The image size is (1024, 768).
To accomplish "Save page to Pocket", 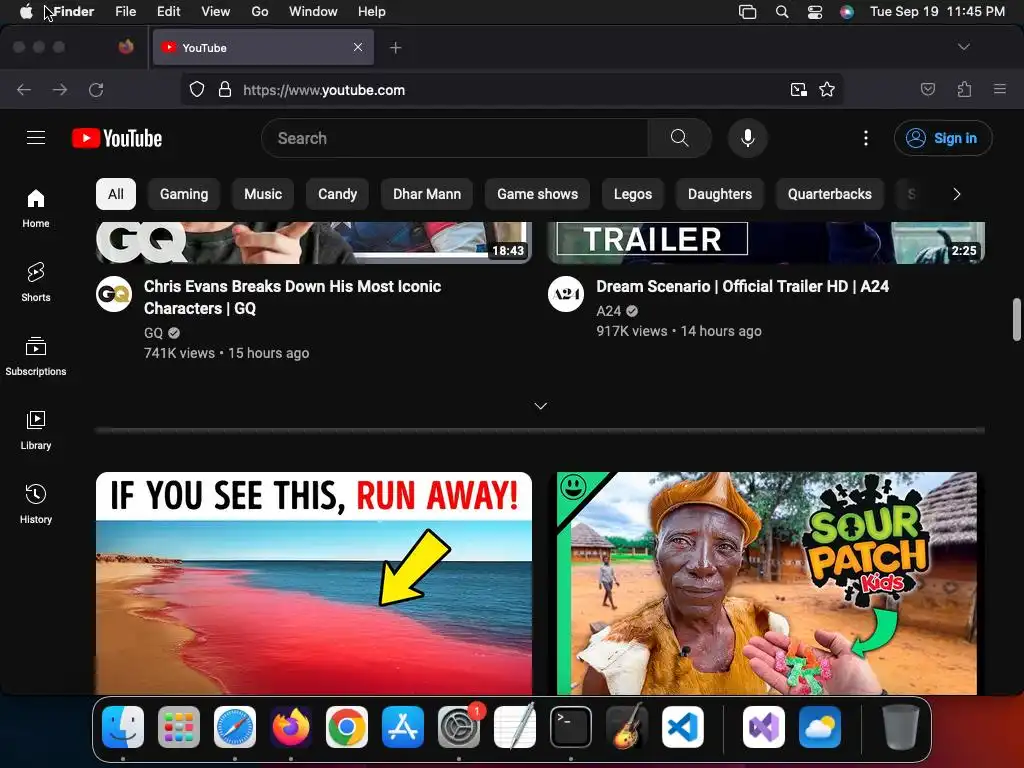I will (928, 89).
